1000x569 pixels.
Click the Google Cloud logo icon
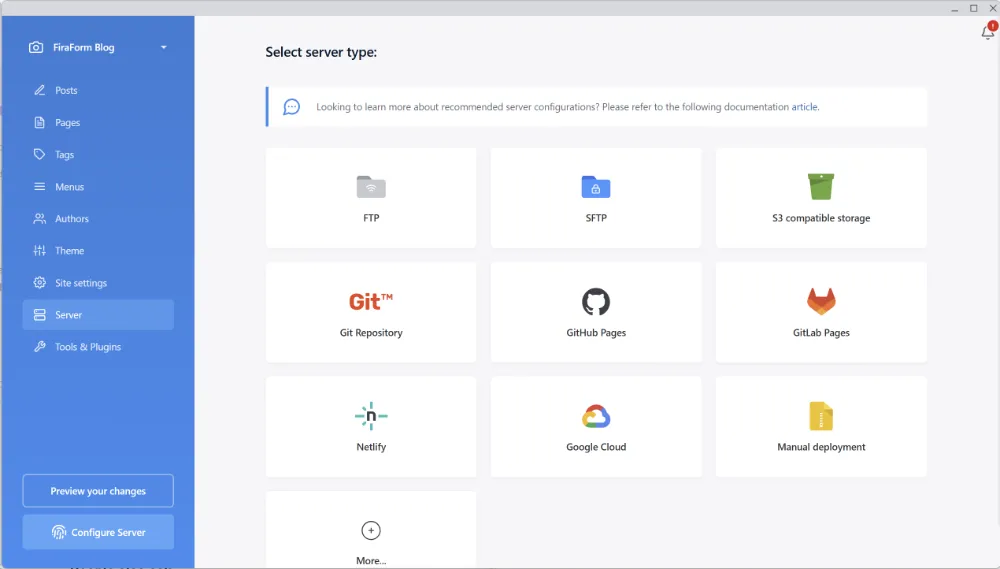[x=596, y=416]
